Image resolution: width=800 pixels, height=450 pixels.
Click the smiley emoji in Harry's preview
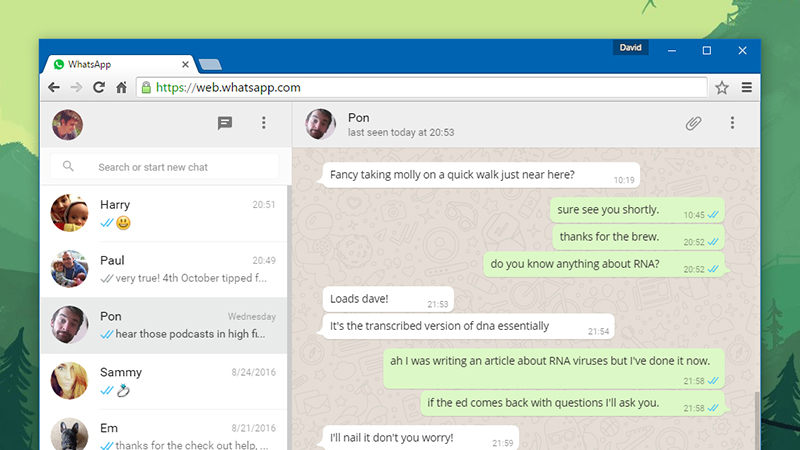coord(123,223)
